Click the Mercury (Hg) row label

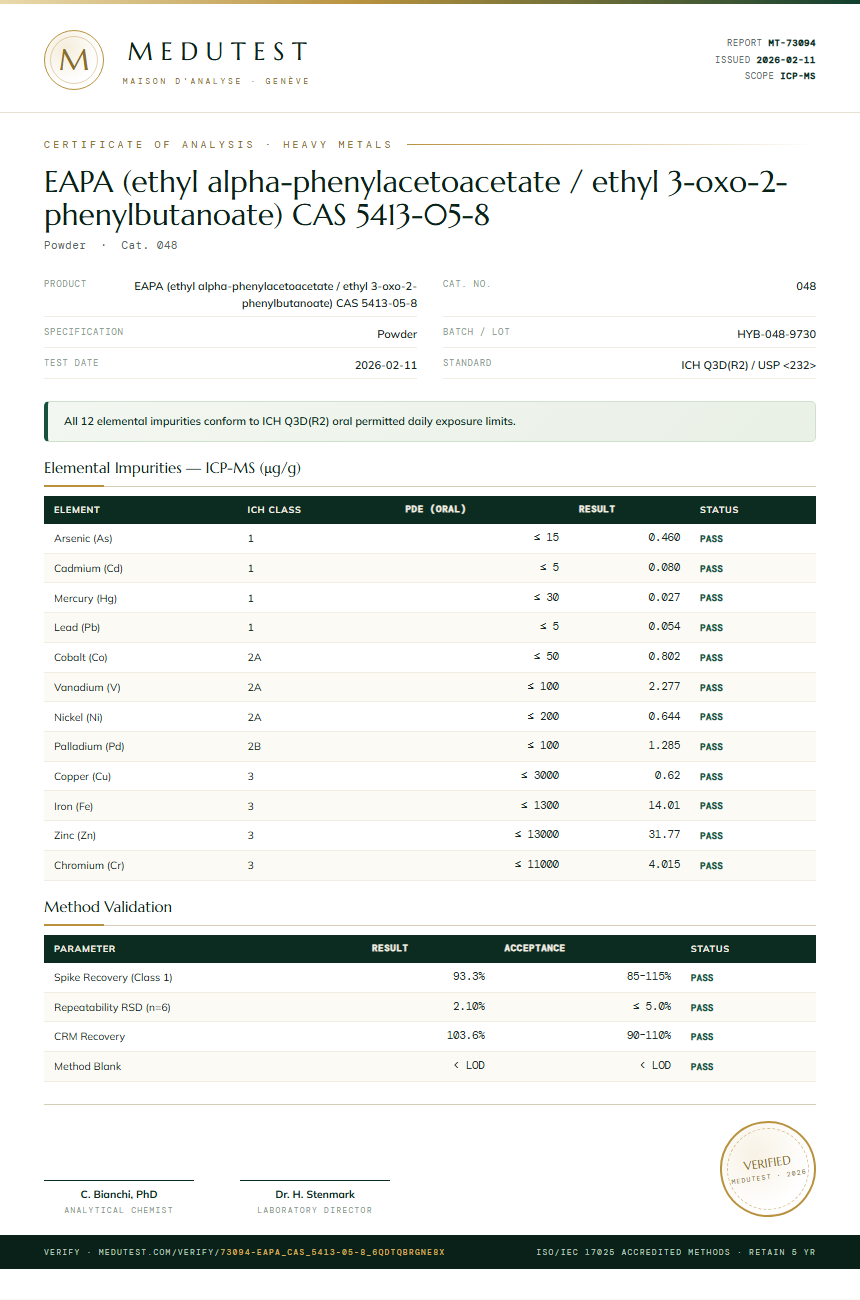point(86,598)
